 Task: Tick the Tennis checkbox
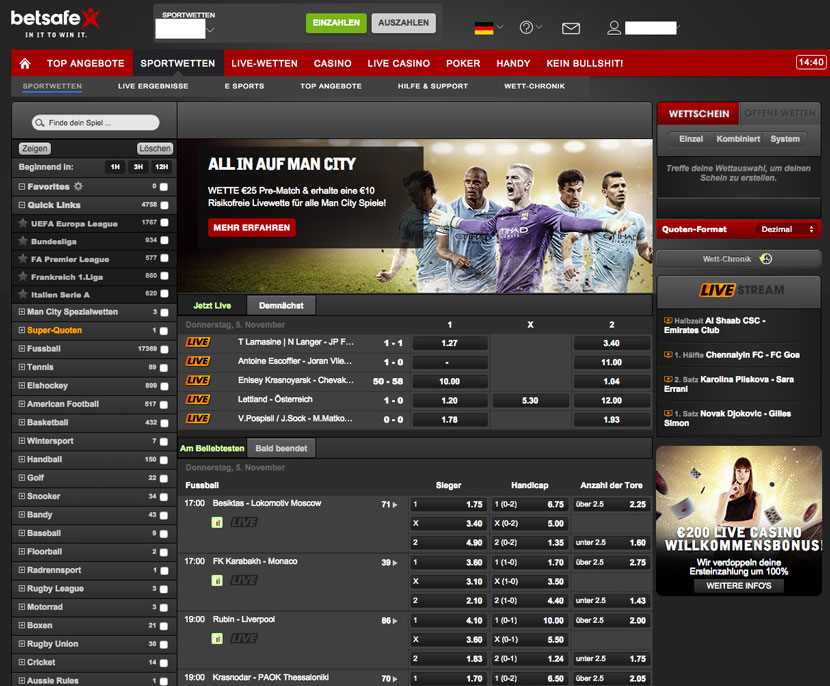pyautogui.click(x=164, y=368)
